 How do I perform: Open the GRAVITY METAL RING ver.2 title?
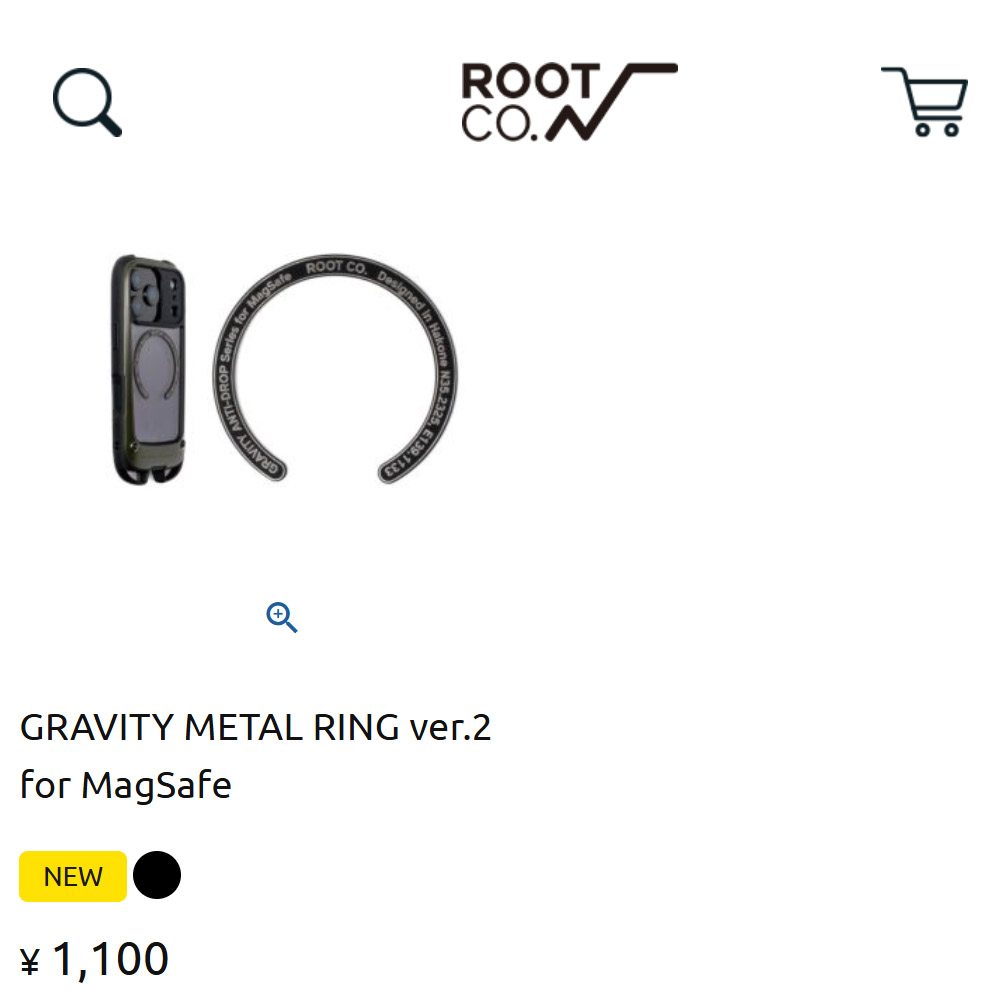tap(255, 728)
